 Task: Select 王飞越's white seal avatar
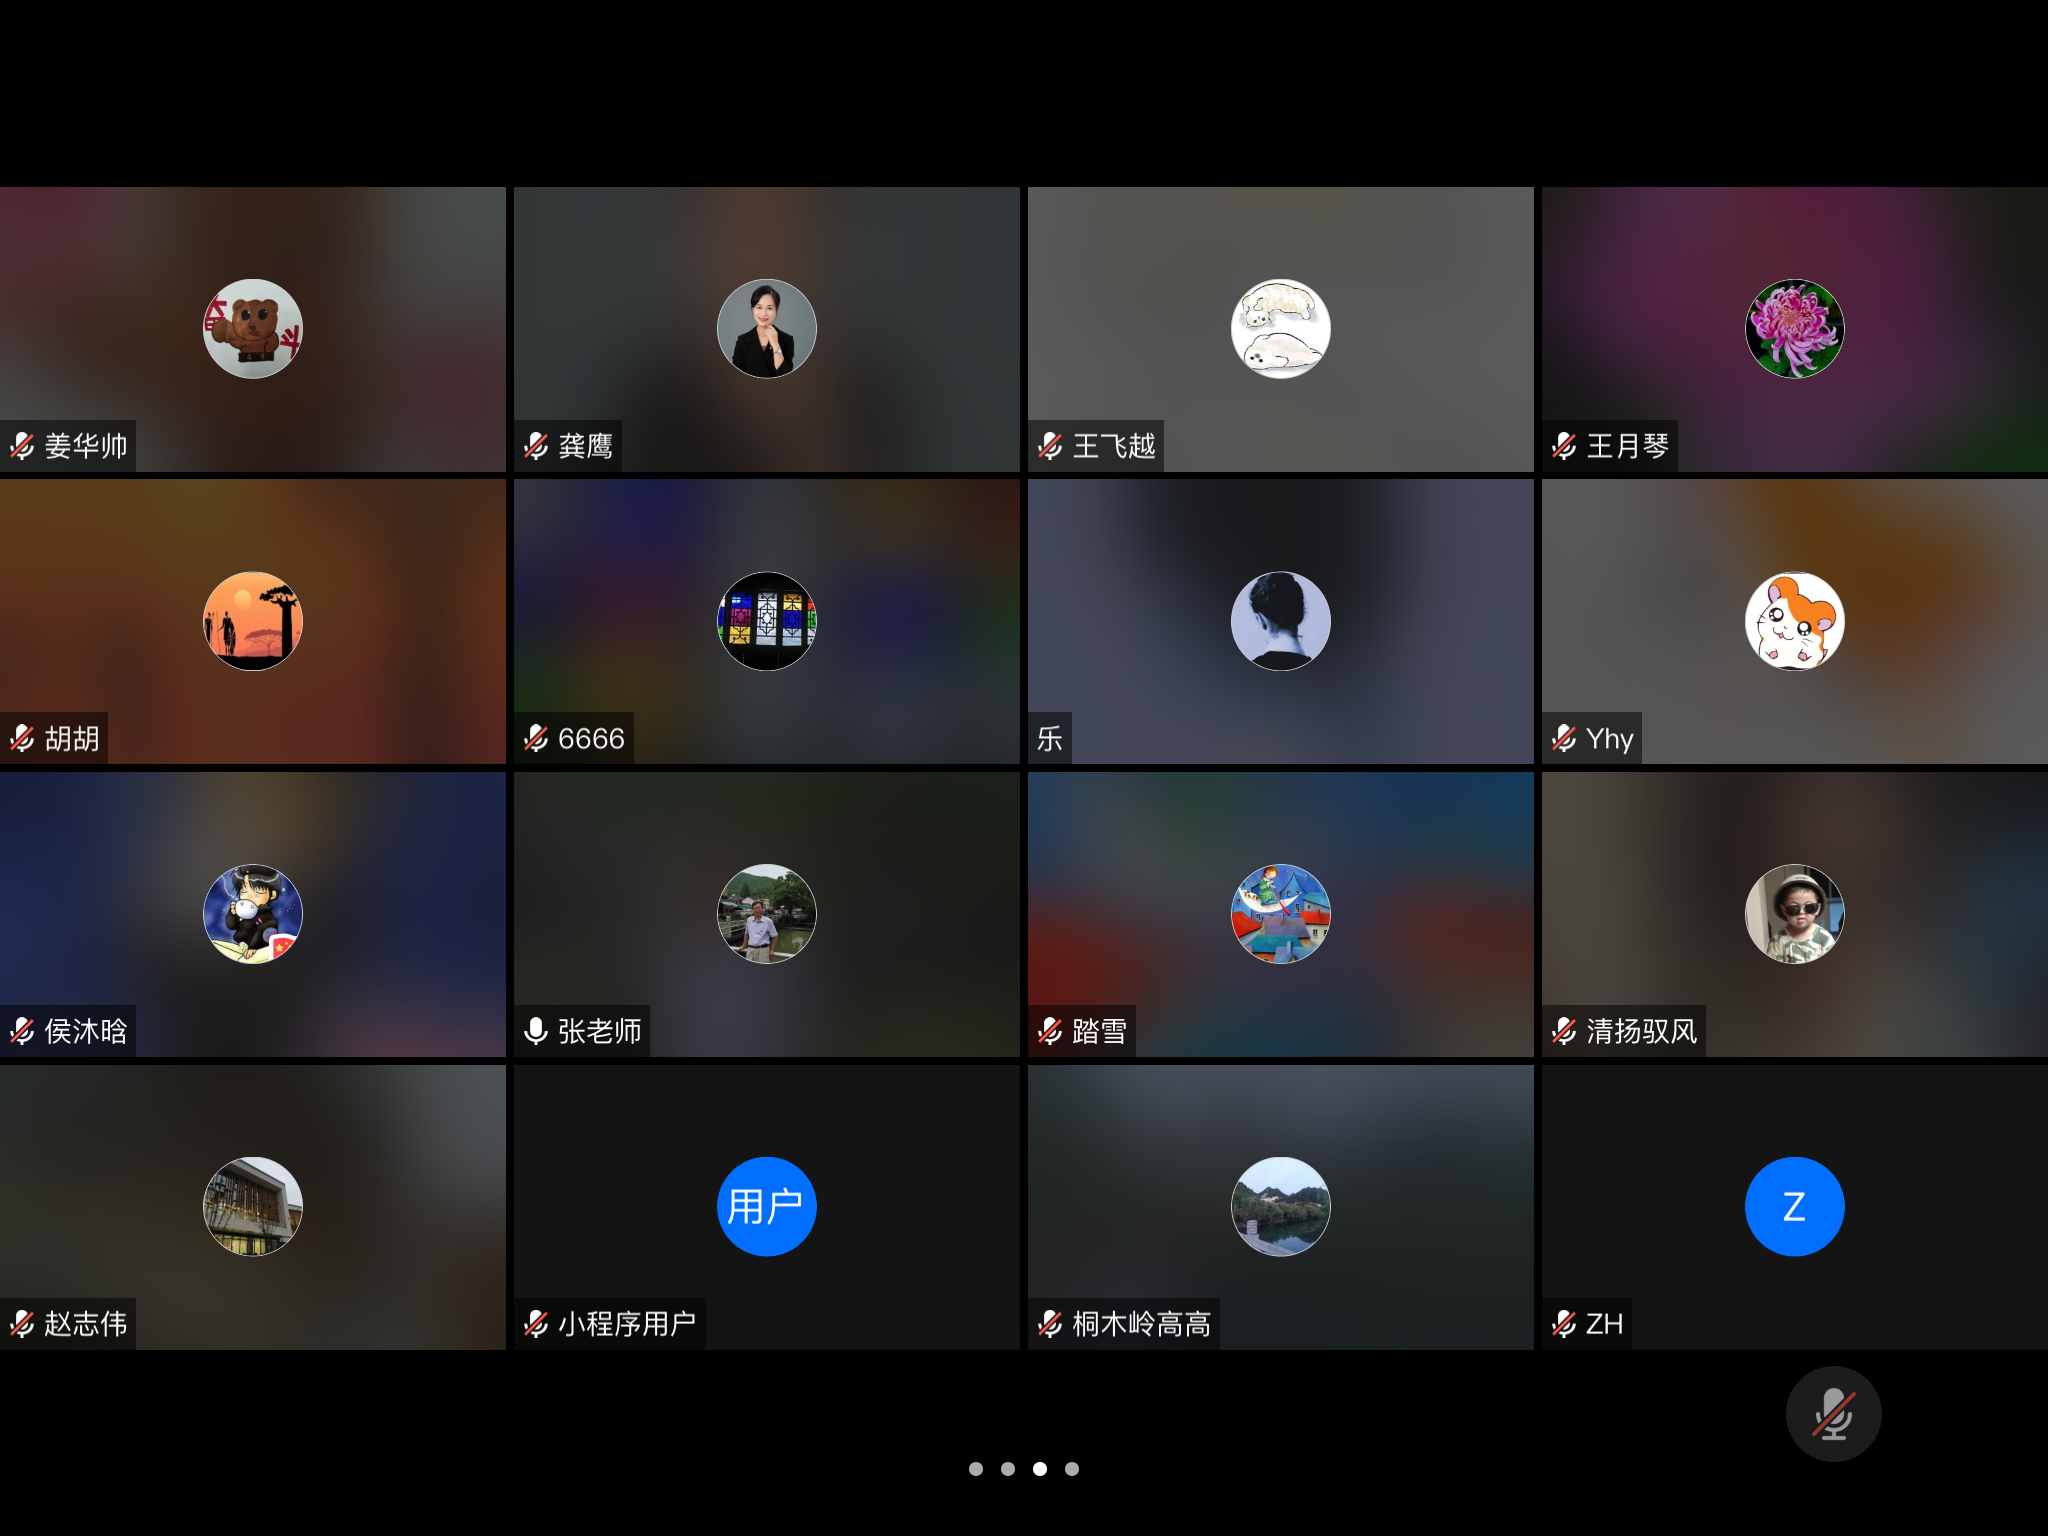(1280, 329)
